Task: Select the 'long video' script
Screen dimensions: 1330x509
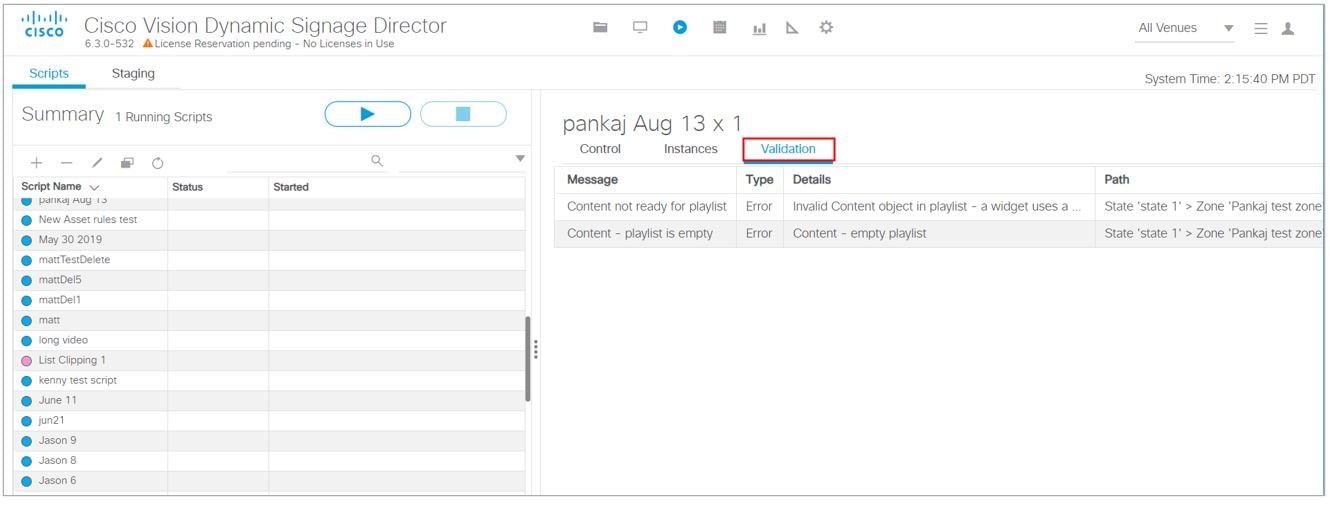Action: coord(269,340)
